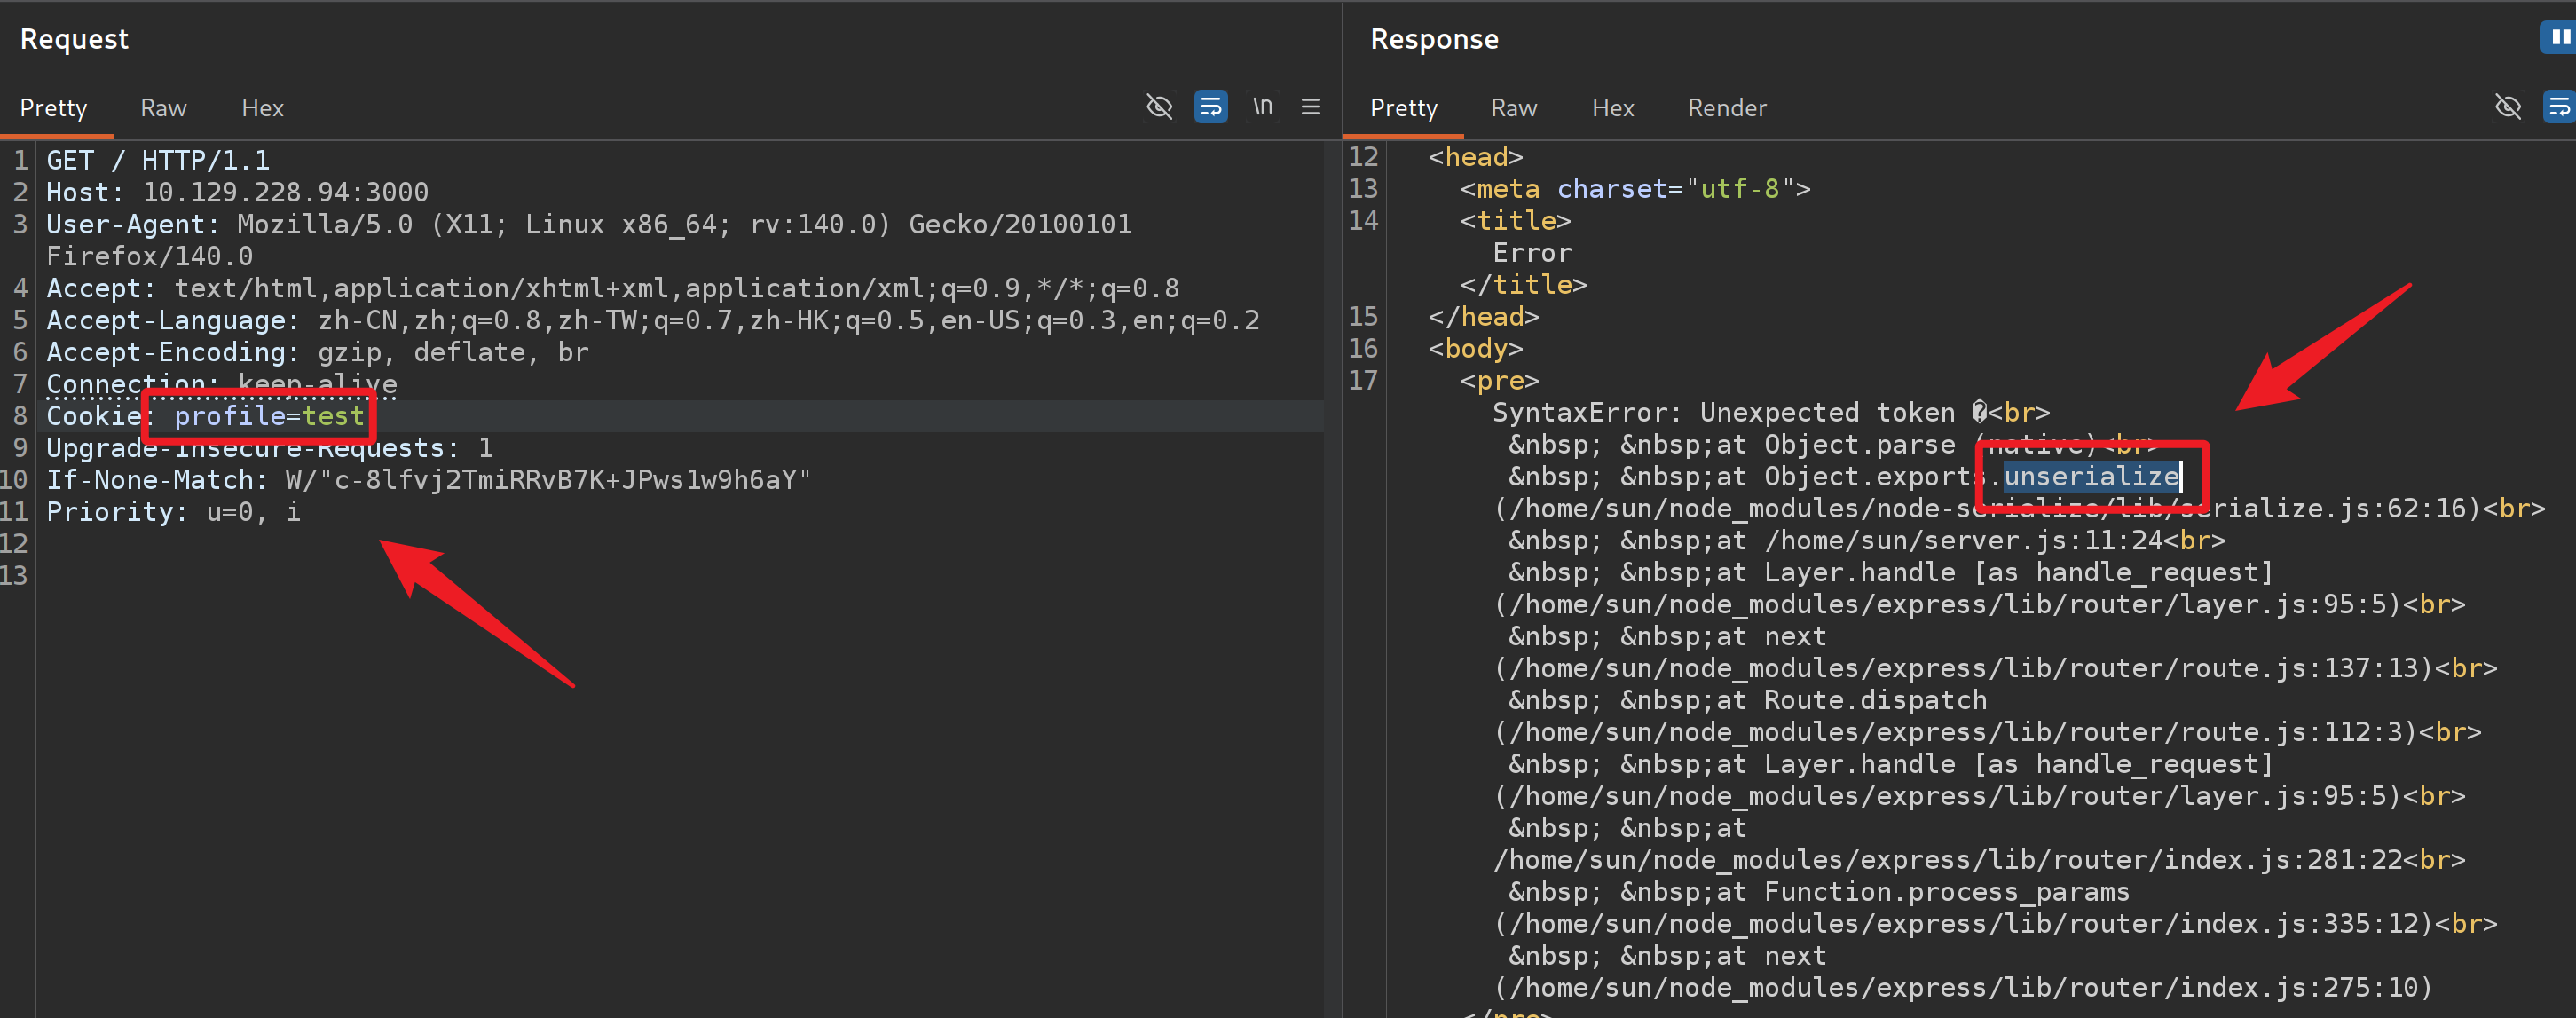Viewport: 2576px width, 1018px height.
Task: Click the side-by-side layout icon
Action: [2558, 38]
